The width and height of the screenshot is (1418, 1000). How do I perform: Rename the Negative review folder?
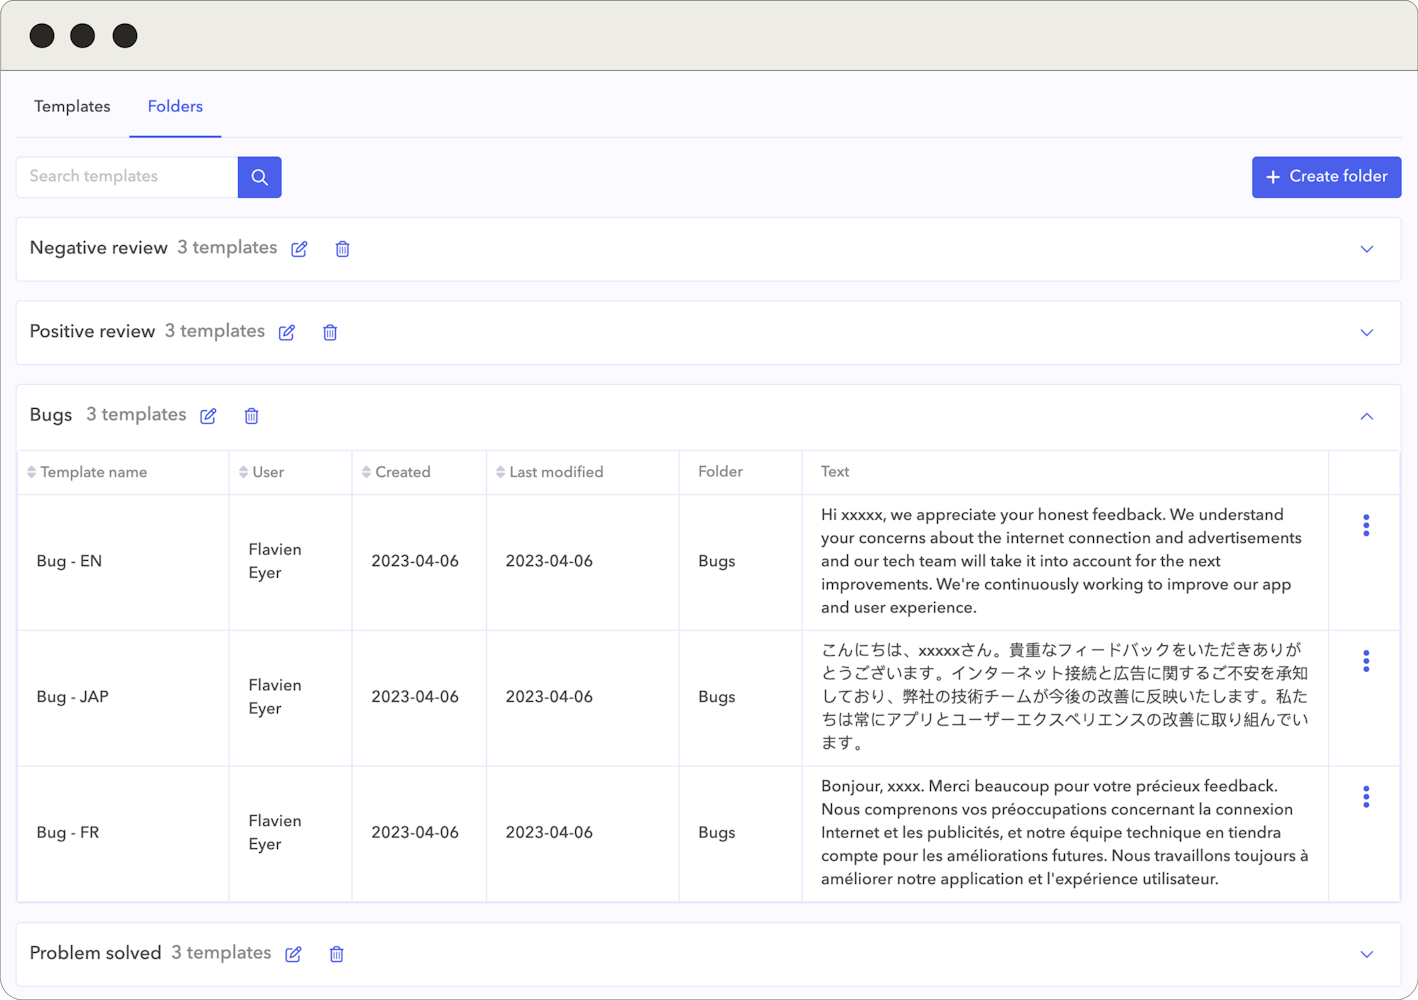click(x=298, y=248)
